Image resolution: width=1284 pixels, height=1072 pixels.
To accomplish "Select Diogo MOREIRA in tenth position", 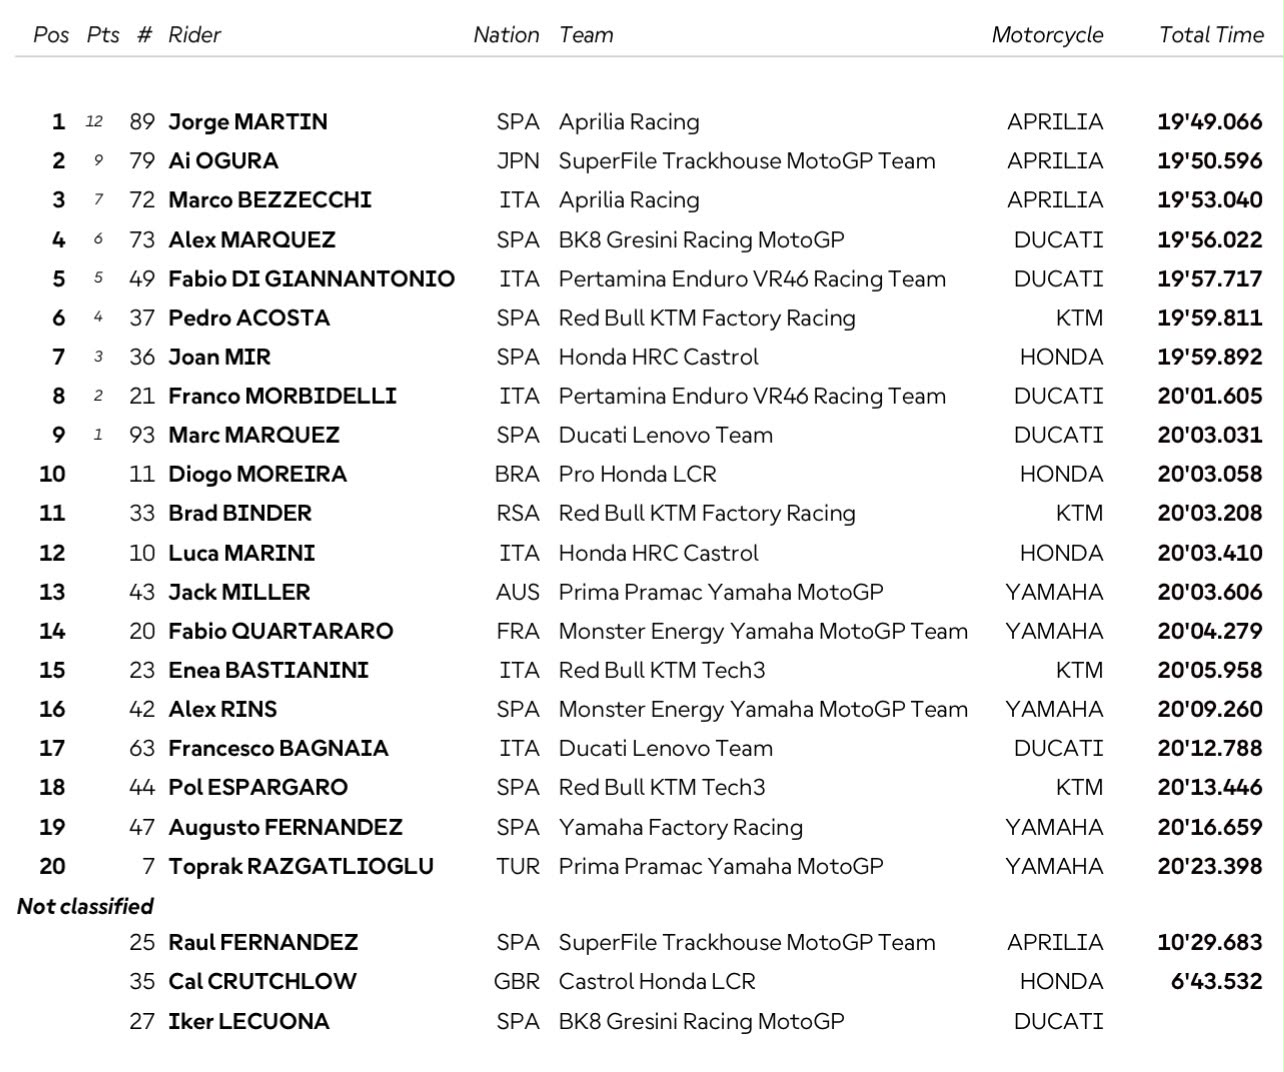I will click(258, 474).
